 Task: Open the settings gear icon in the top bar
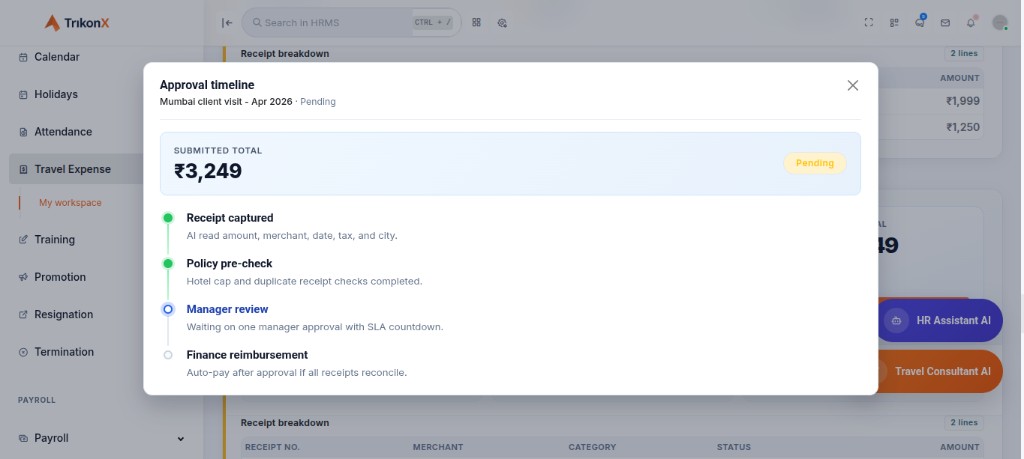[x=502, y=23]
